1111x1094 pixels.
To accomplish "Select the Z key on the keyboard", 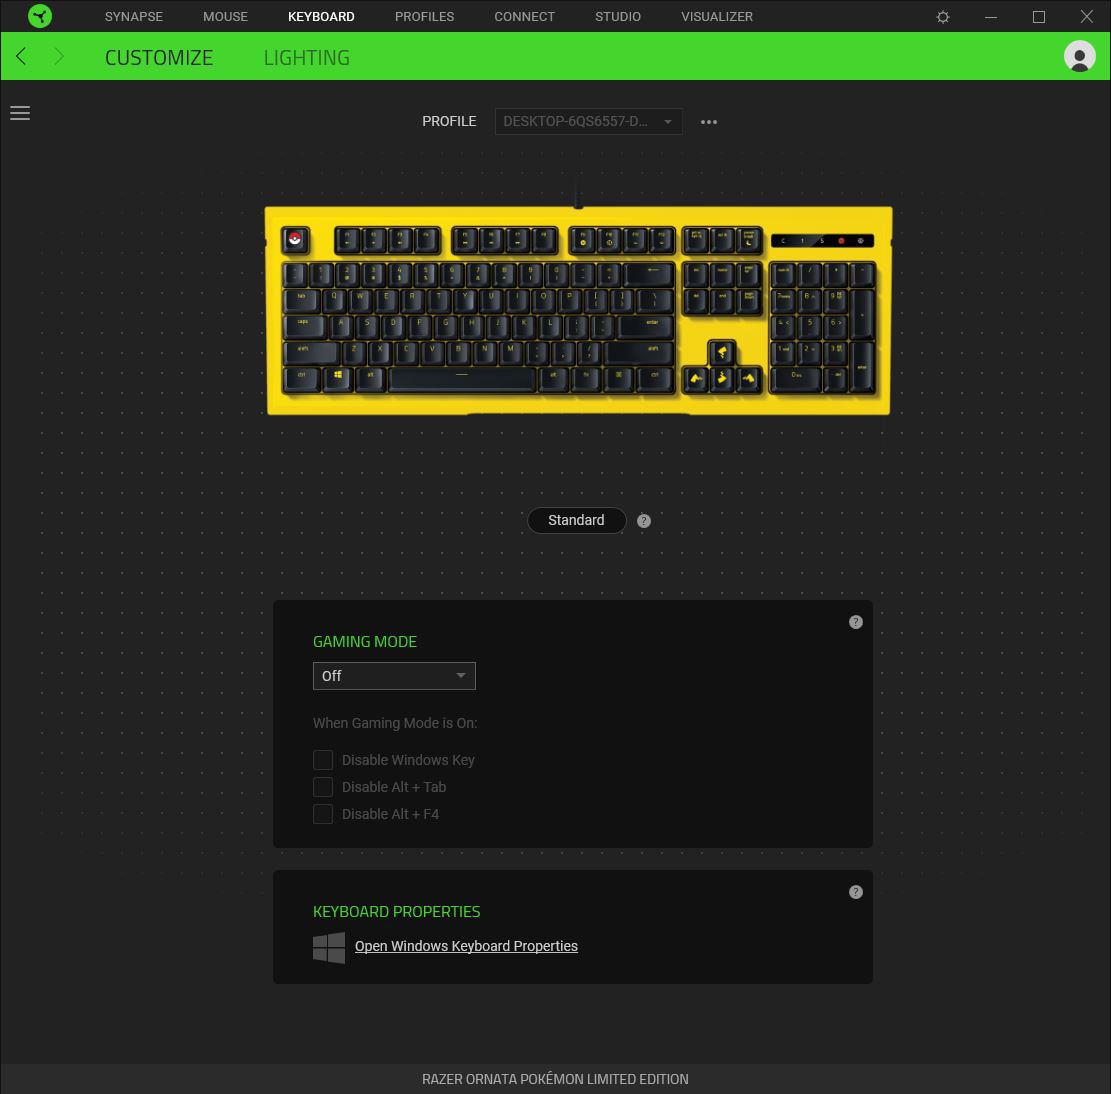I will pyautogui.click(x=354, y=351).
